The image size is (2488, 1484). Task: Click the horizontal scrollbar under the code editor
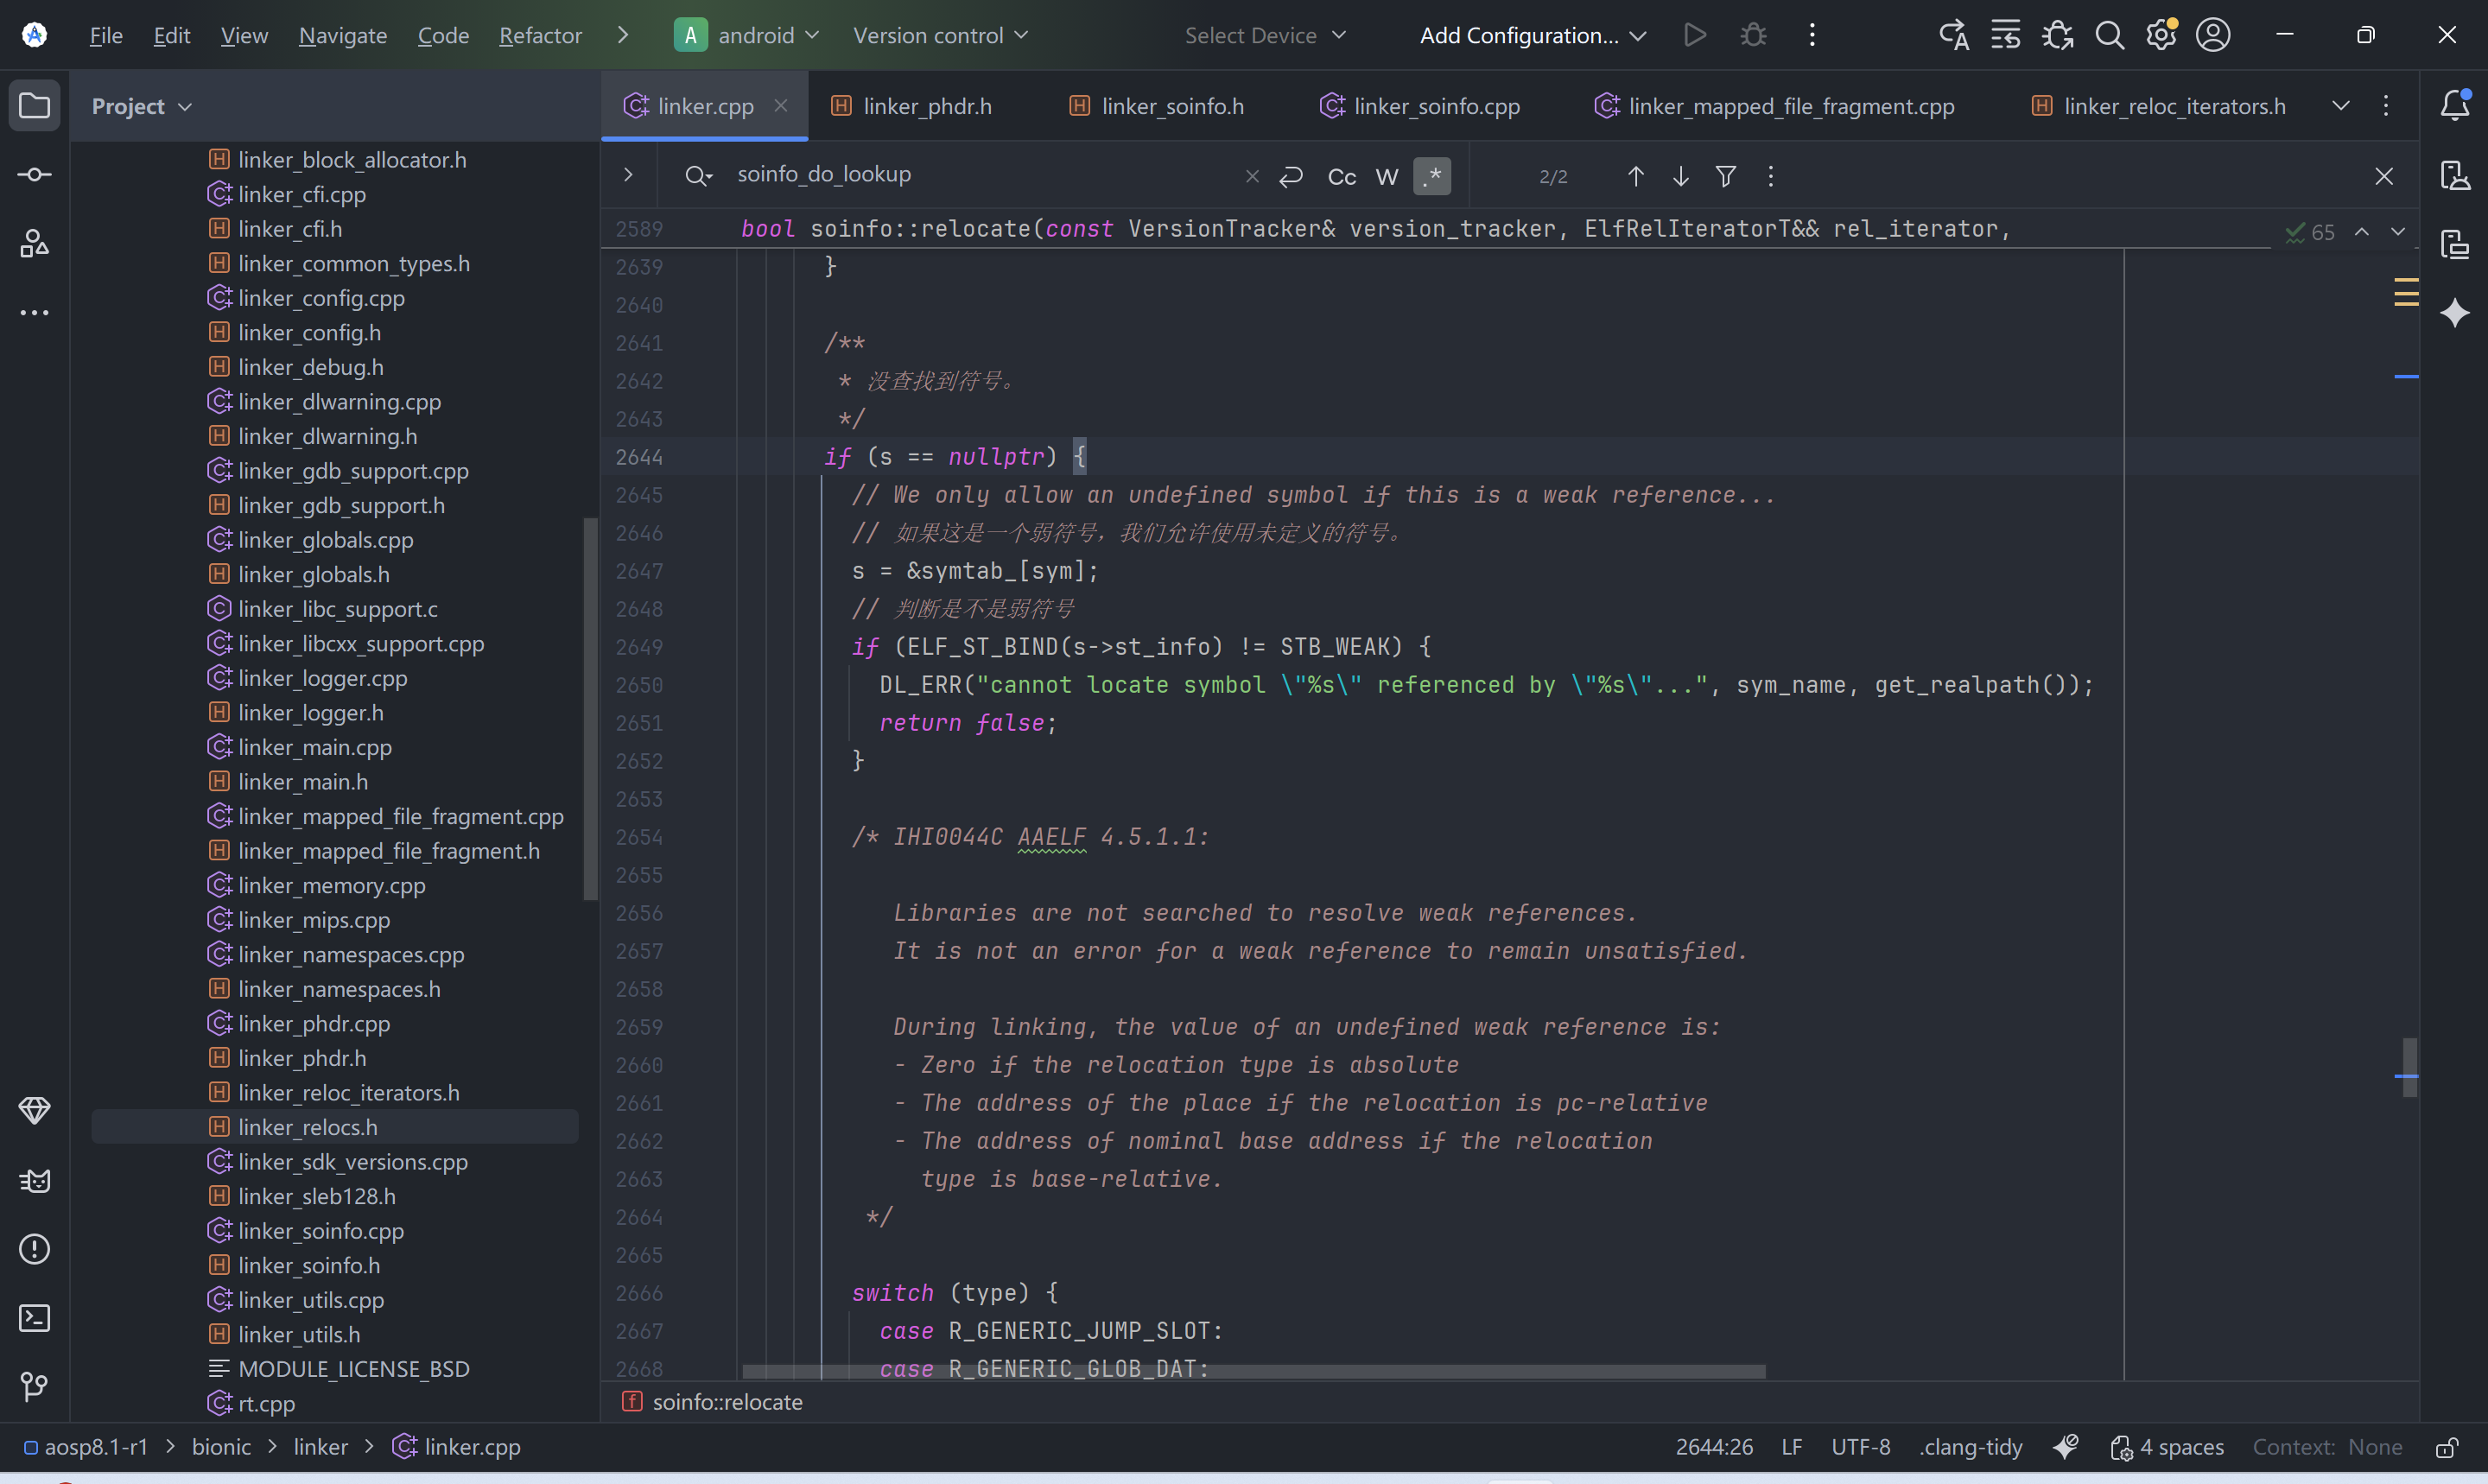[1253, 1372]
